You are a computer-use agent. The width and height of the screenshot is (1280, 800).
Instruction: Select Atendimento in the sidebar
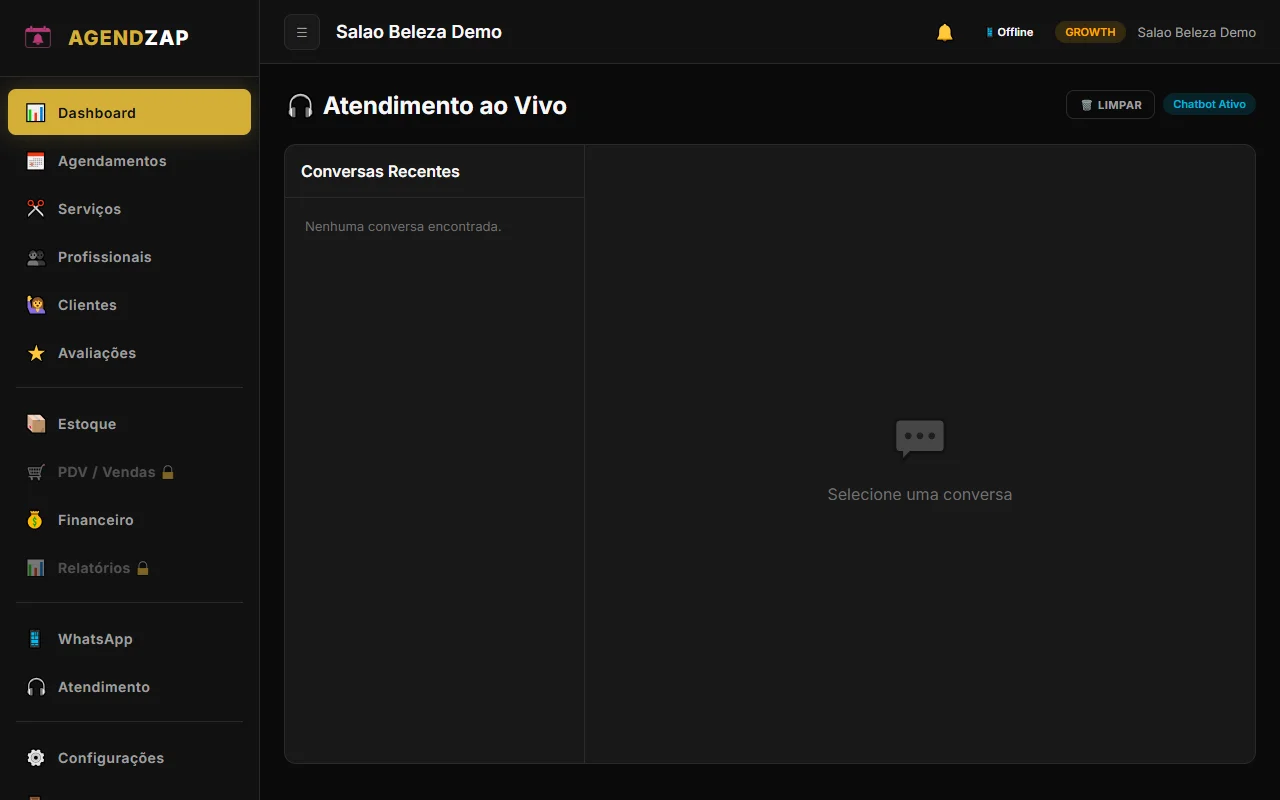tap(103, 687)
